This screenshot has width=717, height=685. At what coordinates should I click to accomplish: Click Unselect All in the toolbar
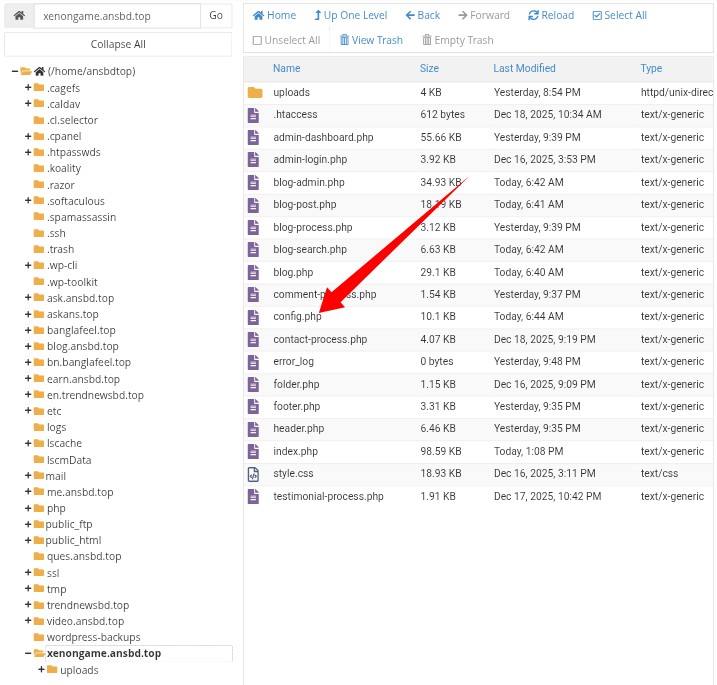(x=286, y=40)
